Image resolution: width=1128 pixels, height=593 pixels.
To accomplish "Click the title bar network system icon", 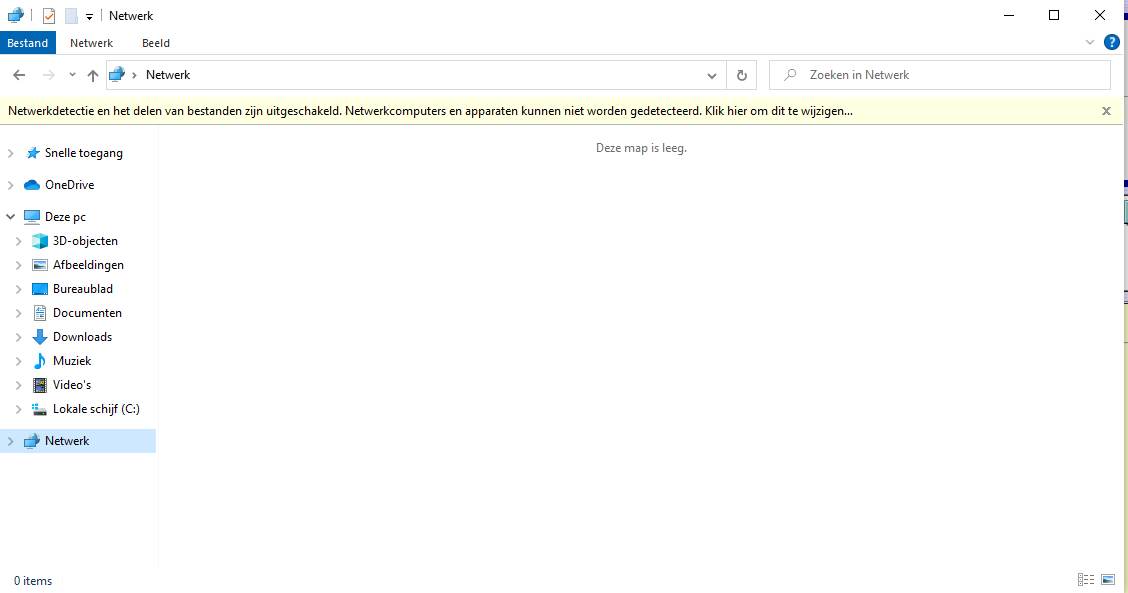I will (x=15, y=15).
